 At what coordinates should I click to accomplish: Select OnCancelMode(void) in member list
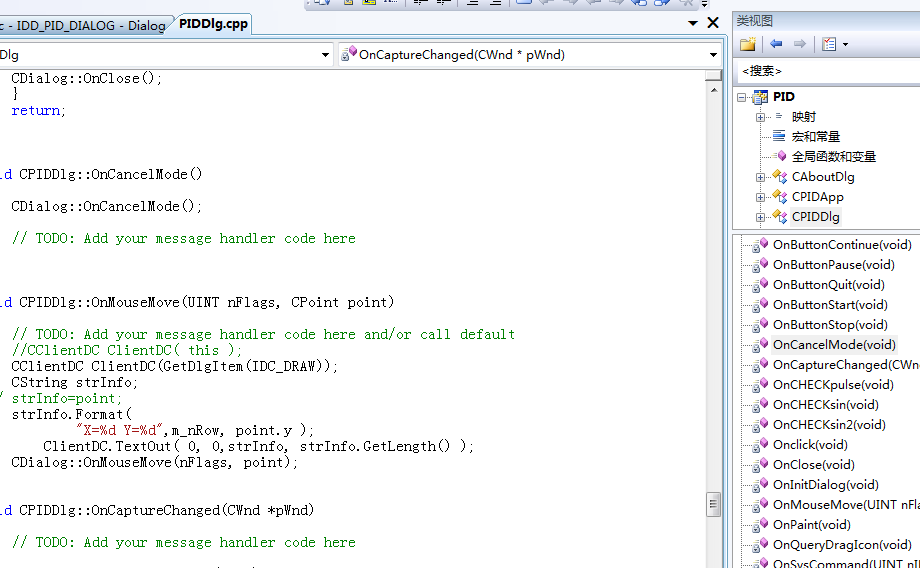834,345
